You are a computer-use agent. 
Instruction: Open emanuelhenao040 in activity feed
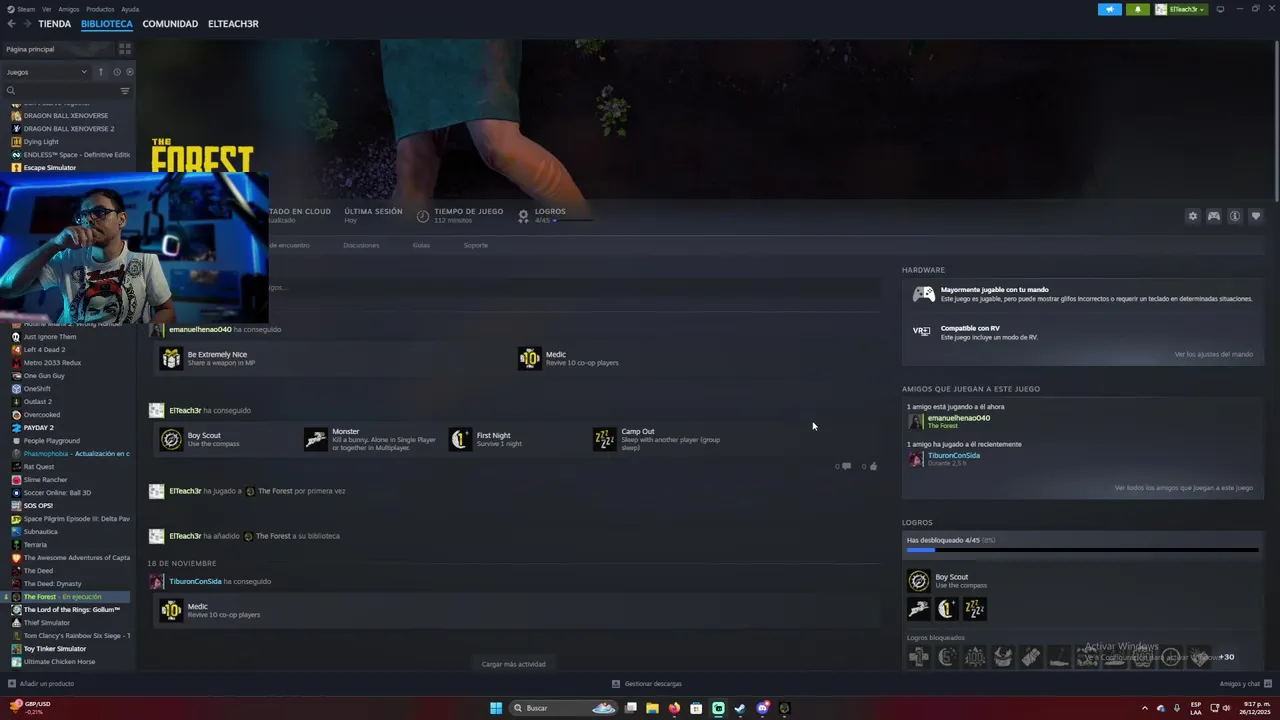[200, 329]
